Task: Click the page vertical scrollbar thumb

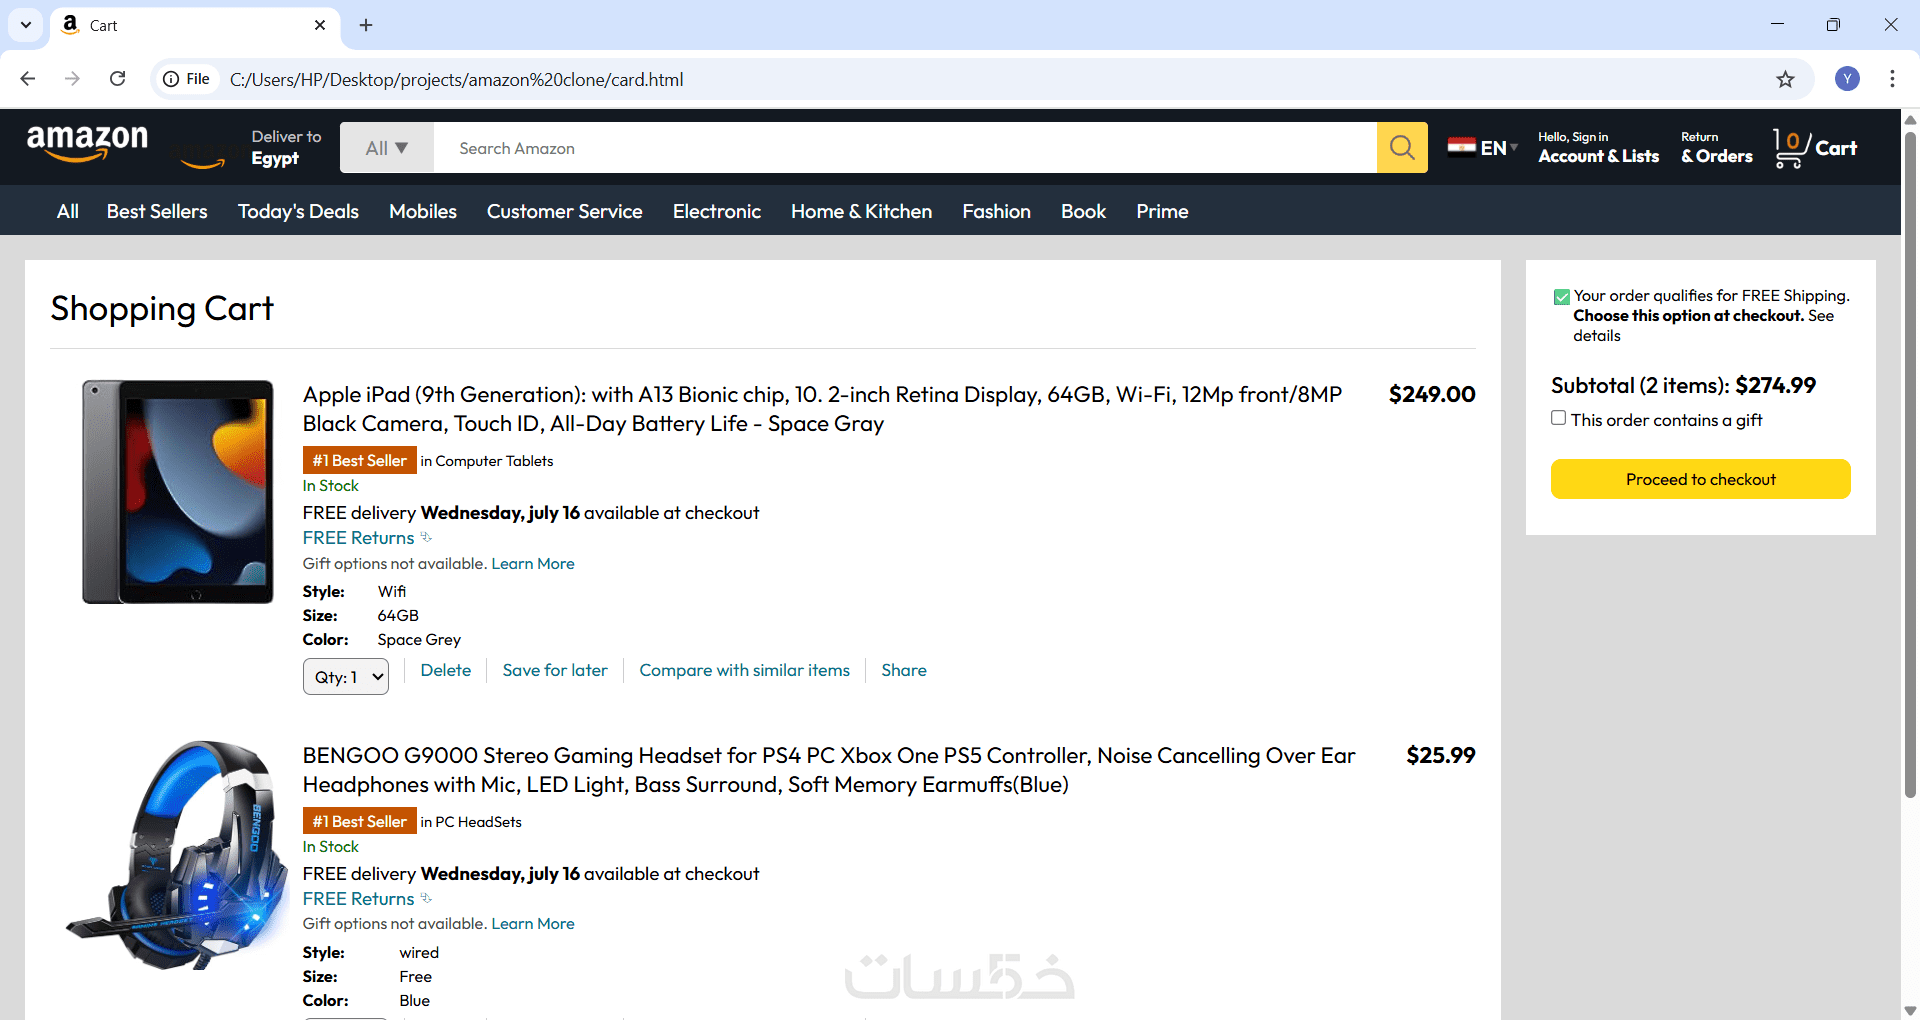Action: (x=1910, y=465)
